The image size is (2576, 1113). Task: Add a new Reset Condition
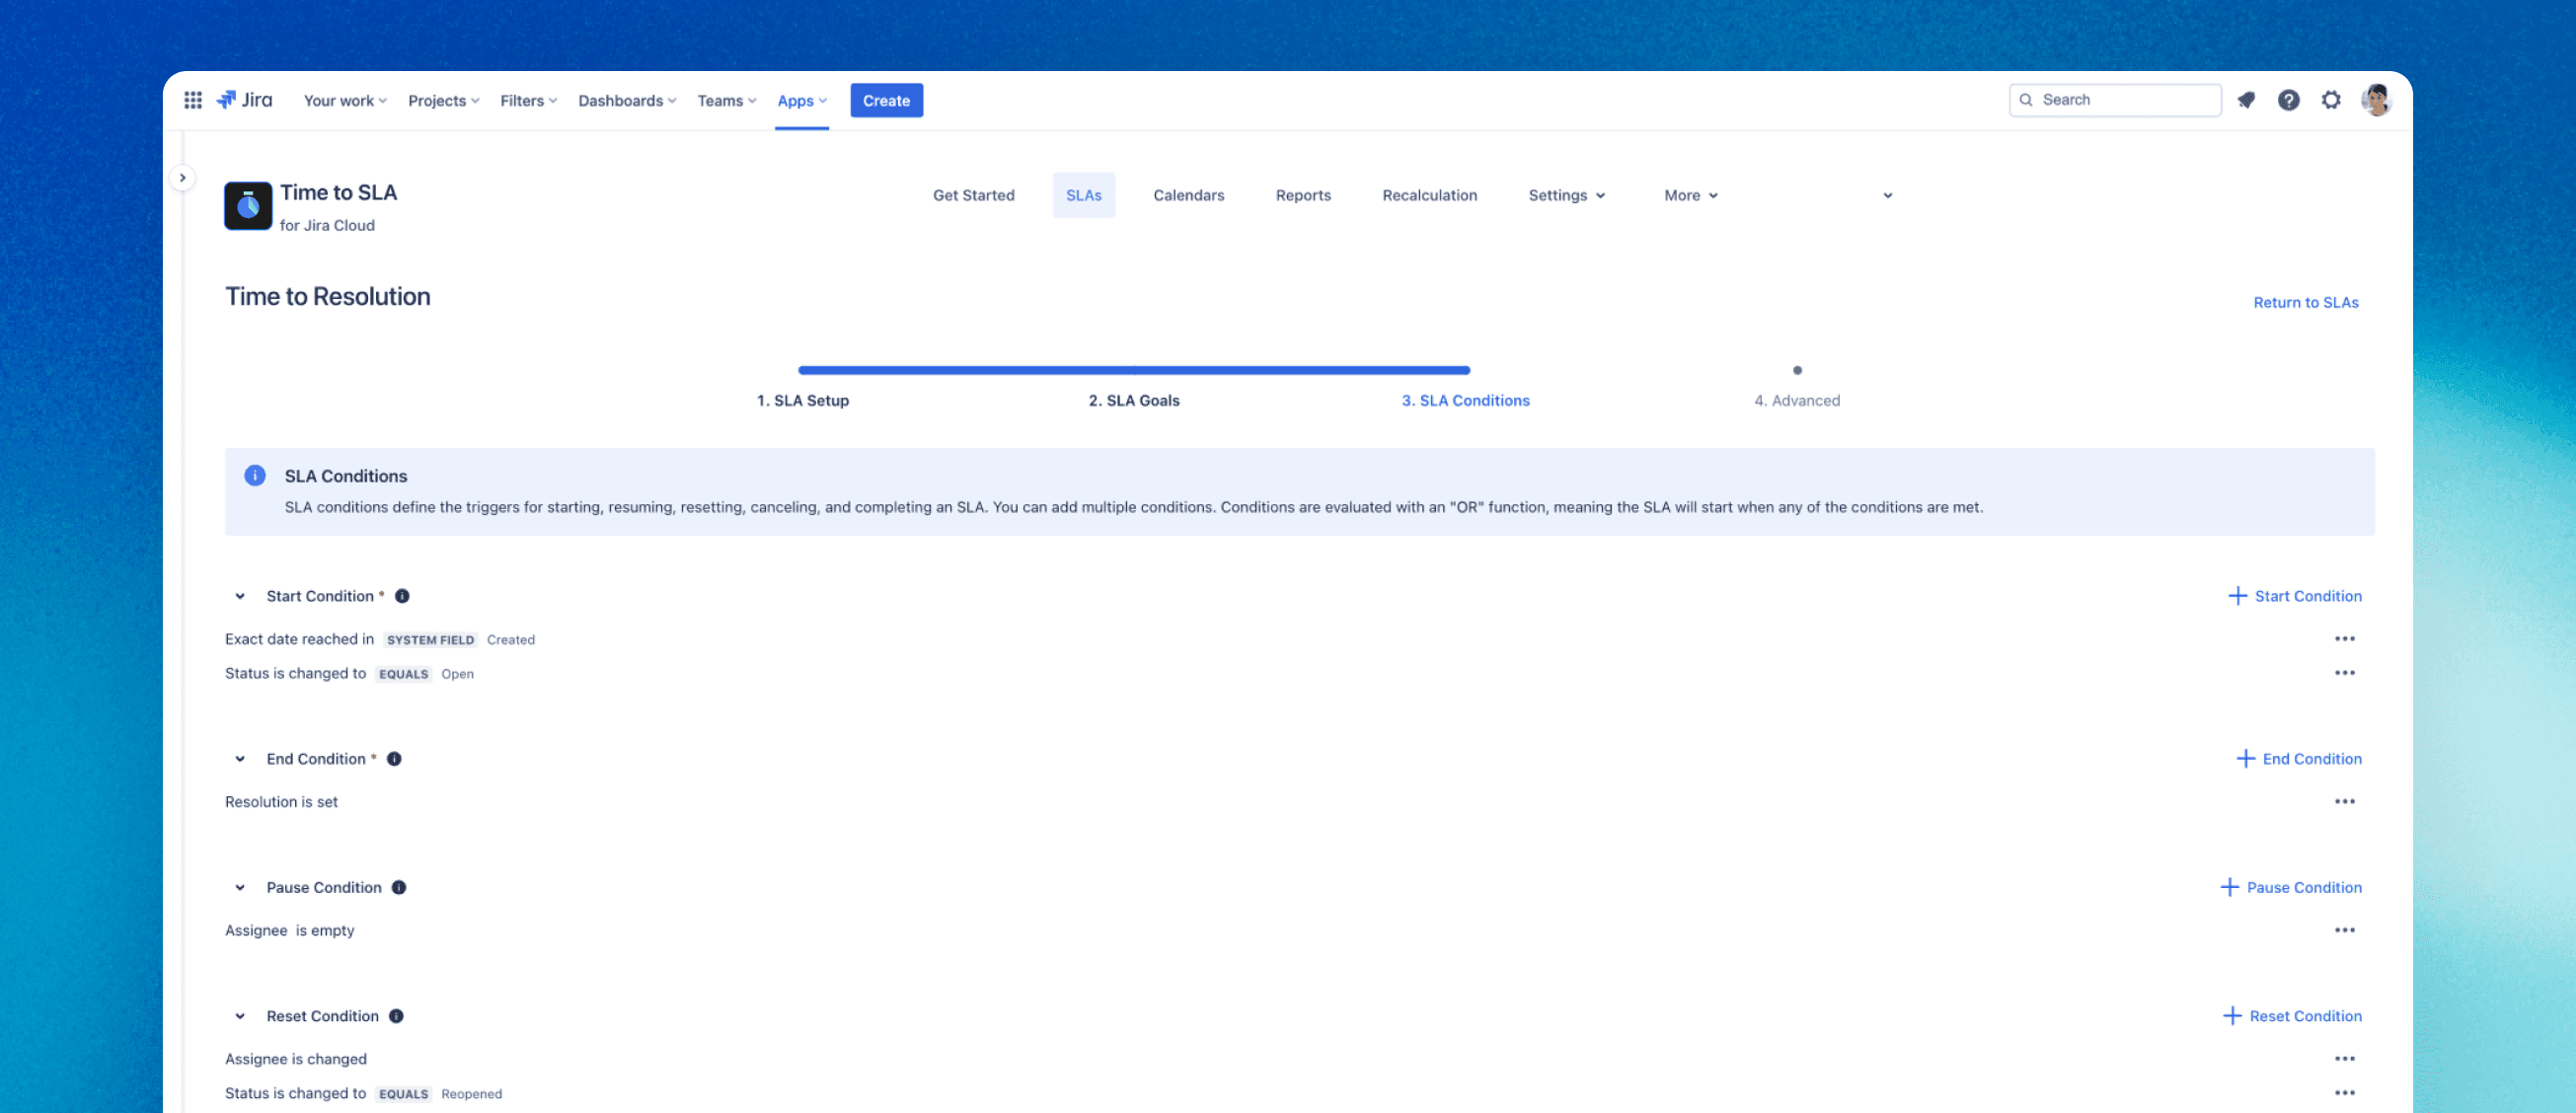pyautogui.click(x=2291, y=1016)
